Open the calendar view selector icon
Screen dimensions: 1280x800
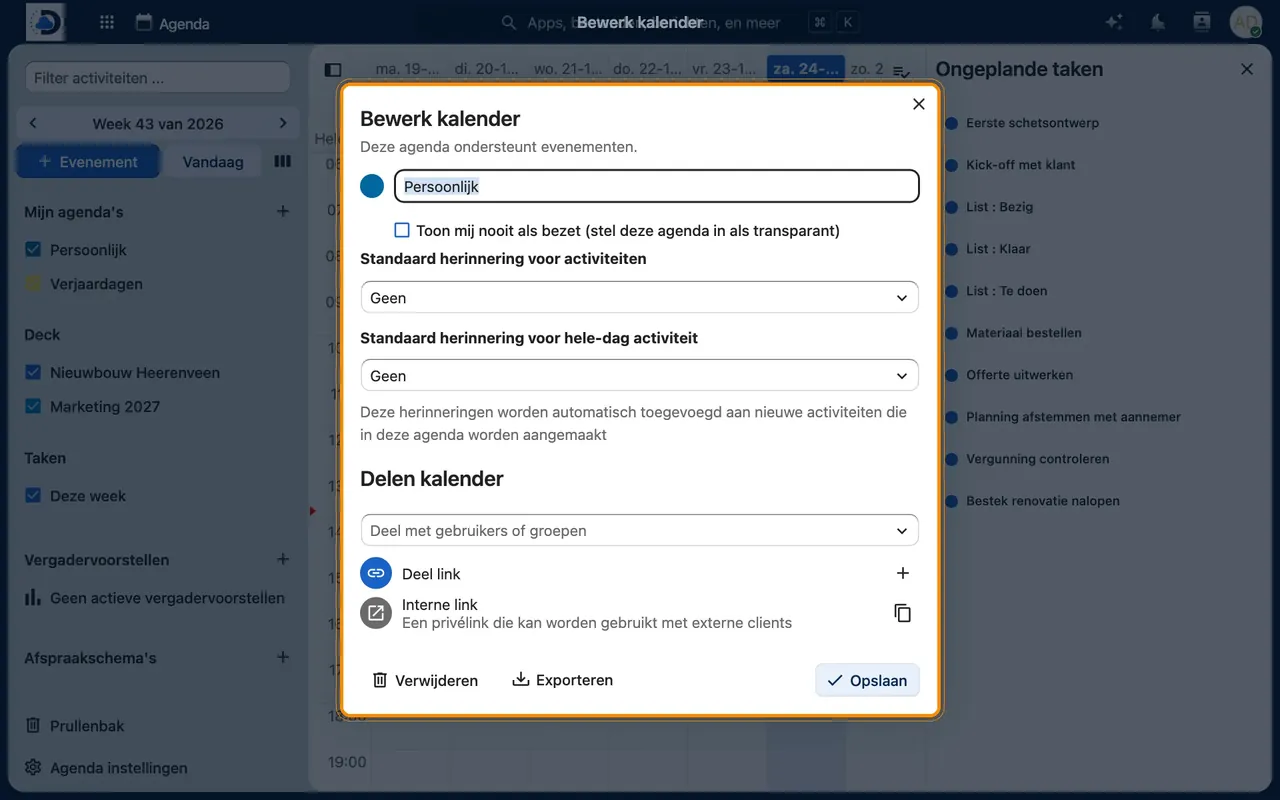pyautogui.click(x=283, y=161)
